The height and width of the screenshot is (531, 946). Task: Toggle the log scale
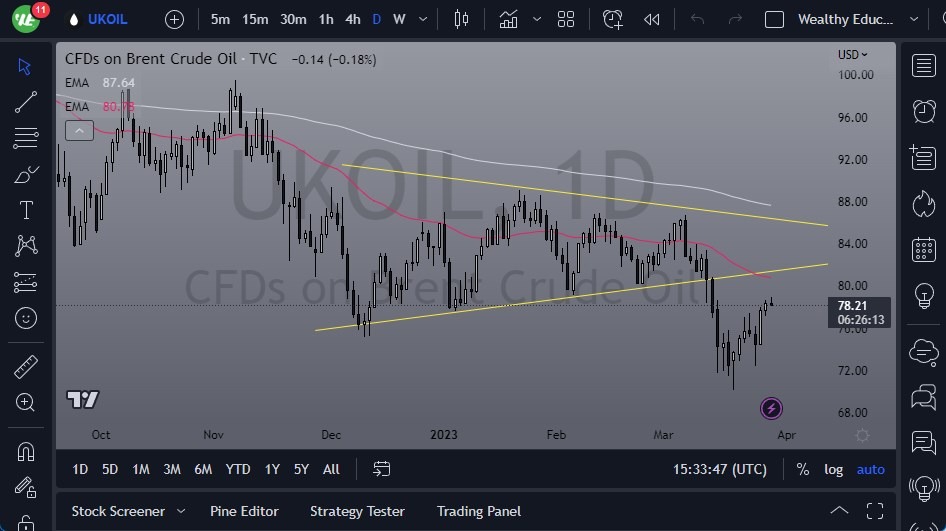tap(833, 469)
